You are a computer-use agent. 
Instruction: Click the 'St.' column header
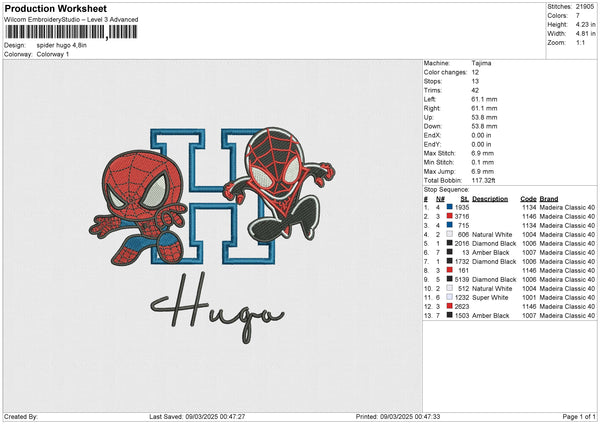465,199
